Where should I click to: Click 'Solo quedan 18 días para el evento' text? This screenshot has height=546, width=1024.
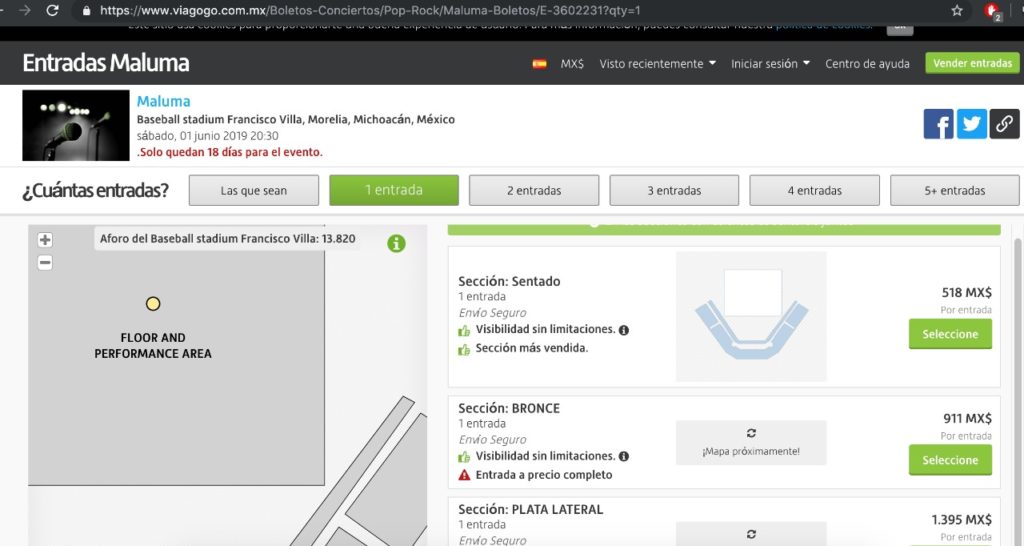pos(230,152)
